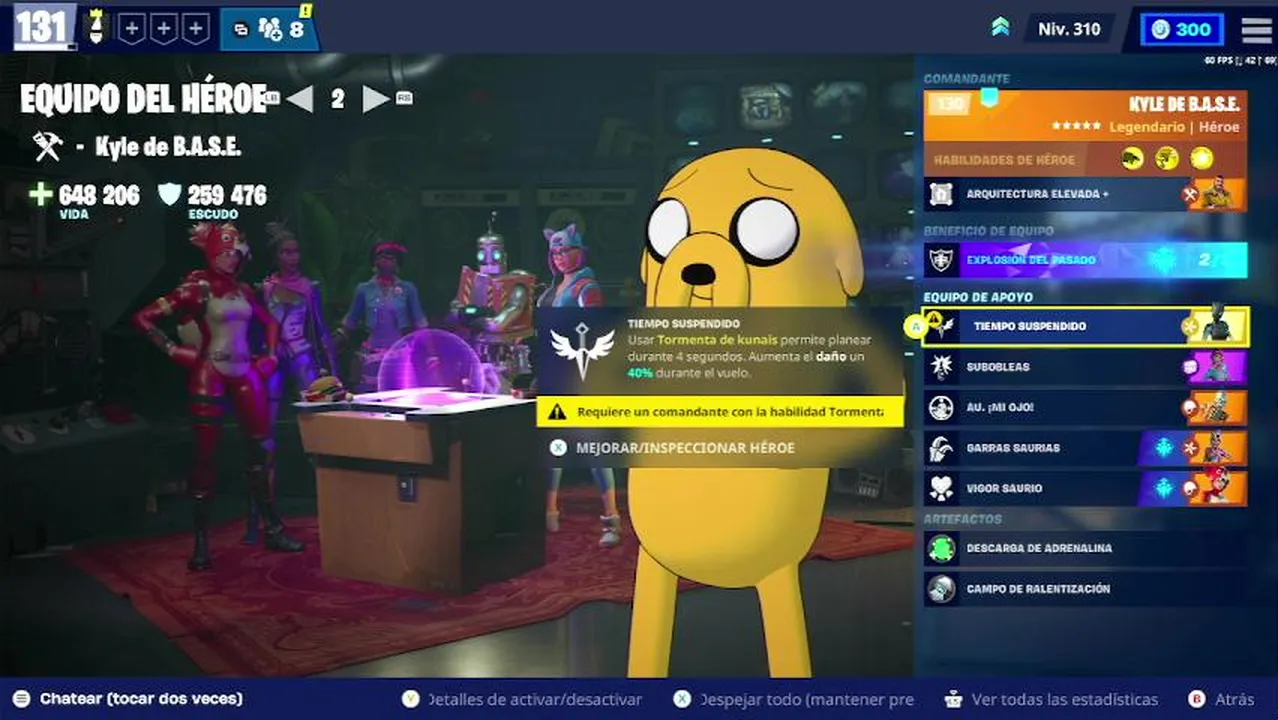This screenshot has width=1278, height=720.
Task: Click the green Descarga de Adrenalina icon
Action: click(x=941, y=548)
